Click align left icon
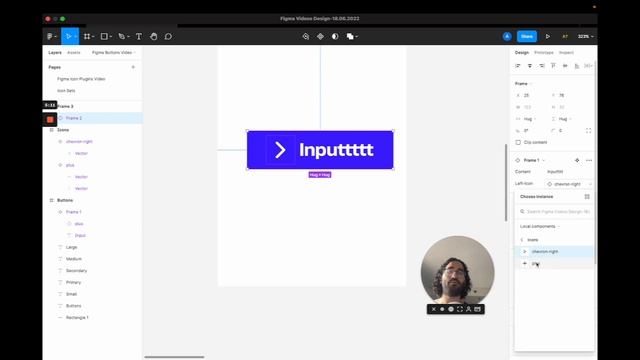Image resolution: width=640 pixels, height=360 pixels. click(518, 66)
